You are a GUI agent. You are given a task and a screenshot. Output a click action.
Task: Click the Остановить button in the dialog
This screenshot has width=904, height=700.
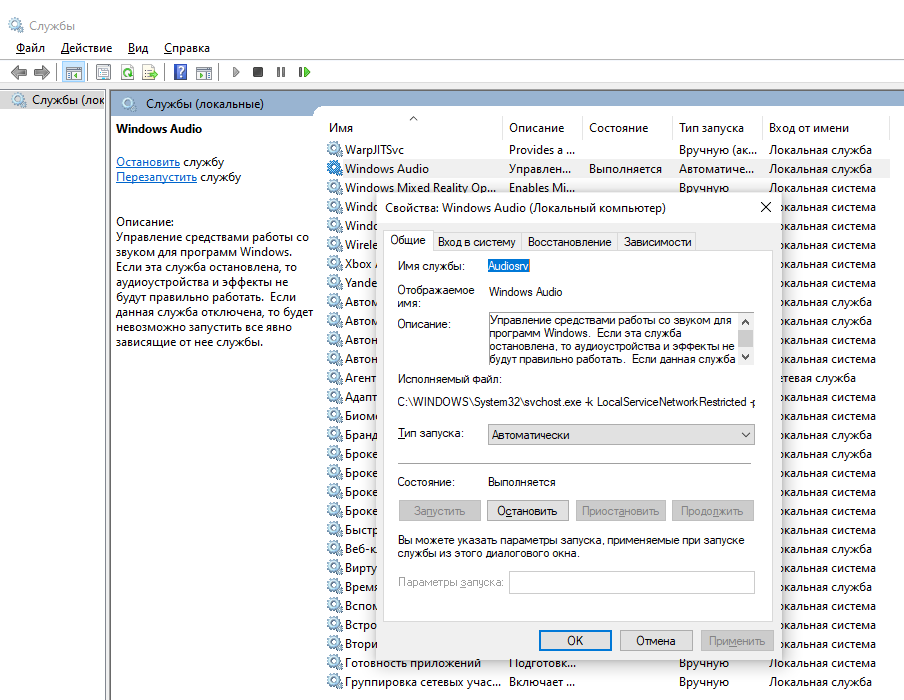pyautogui.click(x=528, y=511)
